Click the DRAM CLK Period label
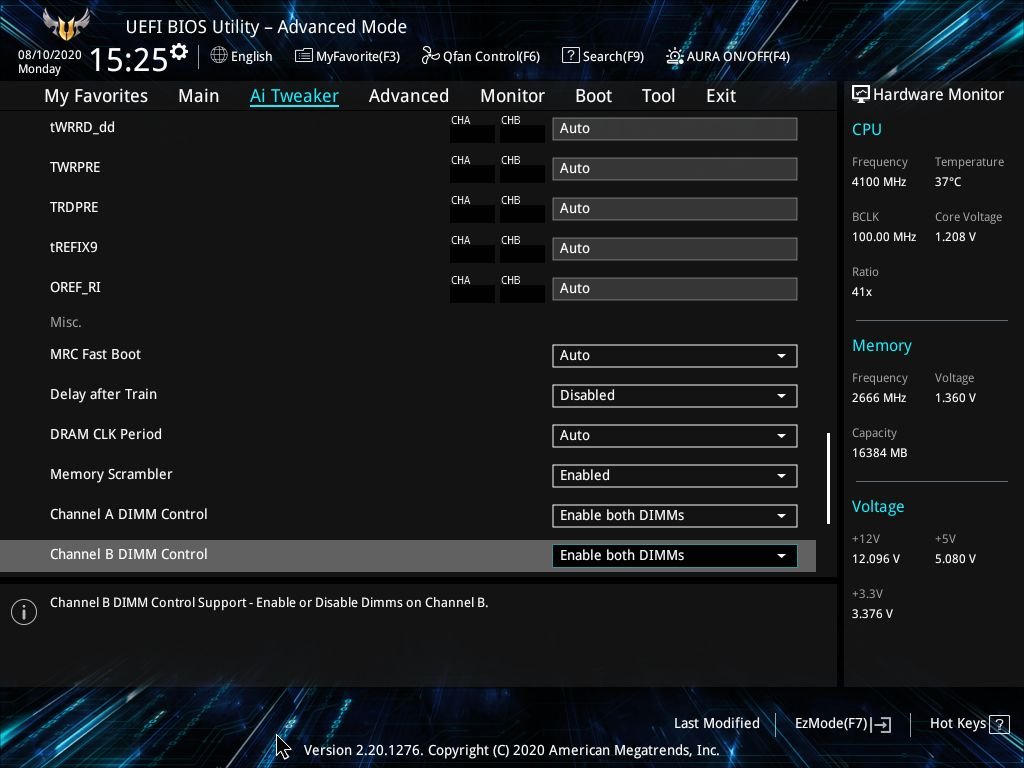 pos(106,434)
